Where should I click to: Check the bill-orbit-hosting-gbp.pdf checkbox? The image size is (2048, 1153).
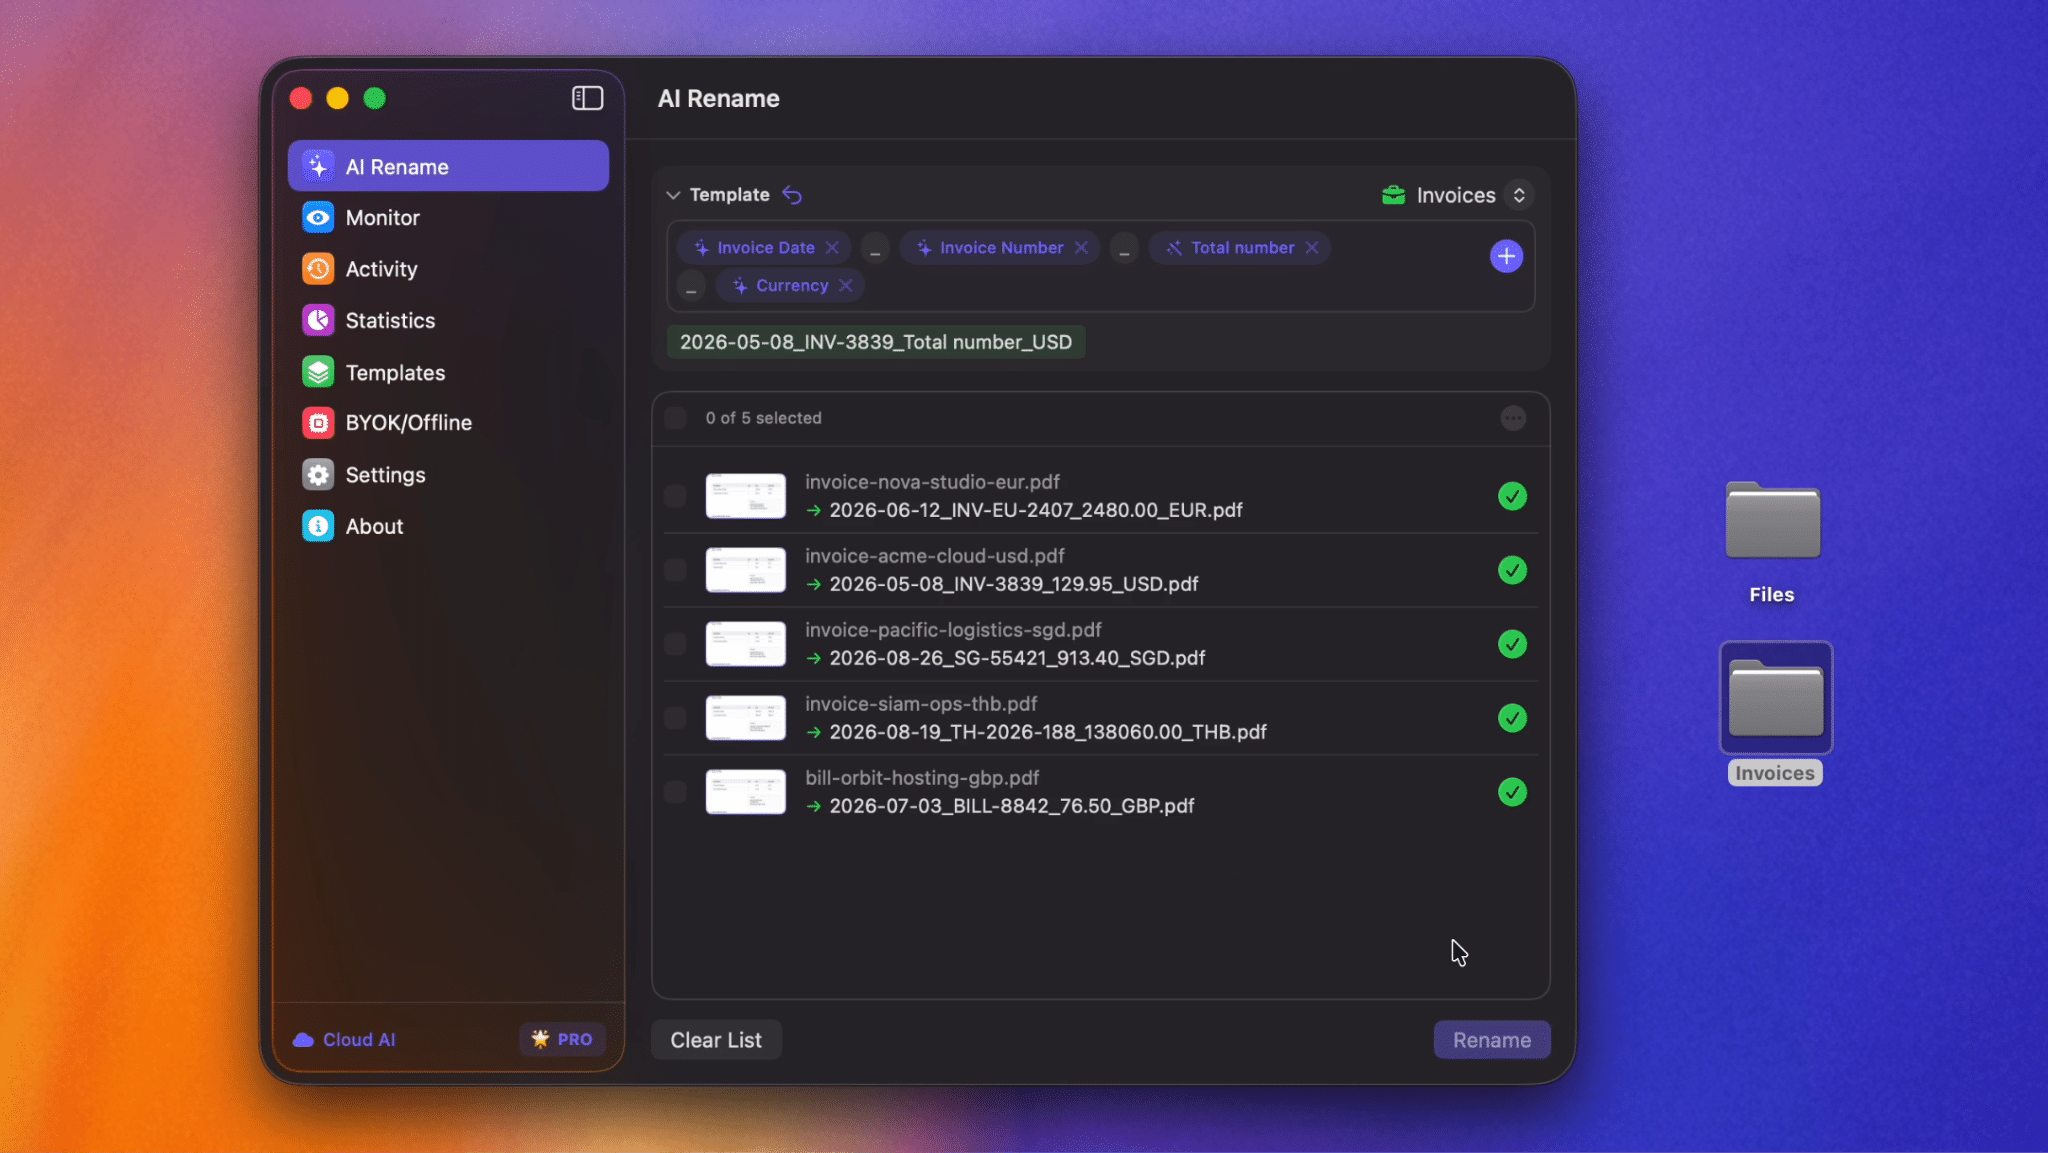tap(676, 792)
